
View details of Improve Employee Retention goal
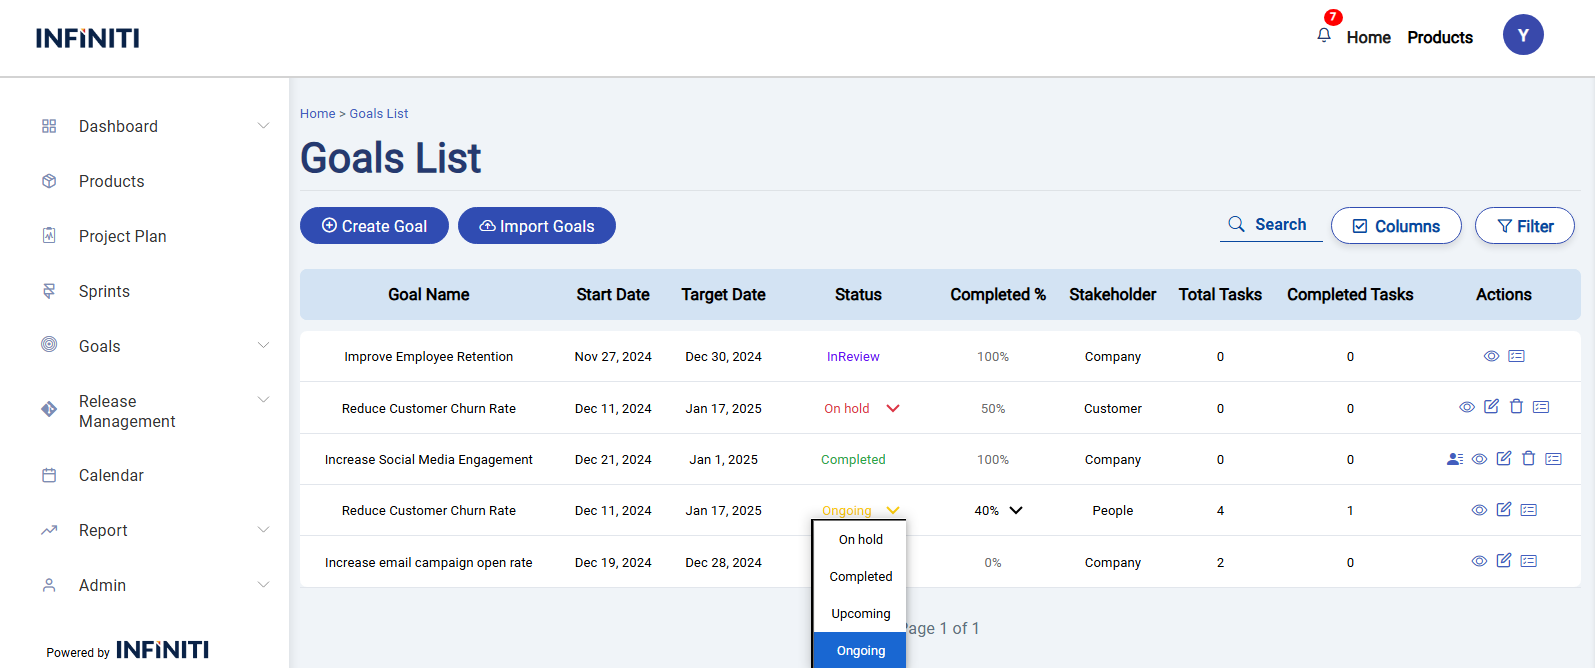pyautogui.click(x=1491, y=356)
